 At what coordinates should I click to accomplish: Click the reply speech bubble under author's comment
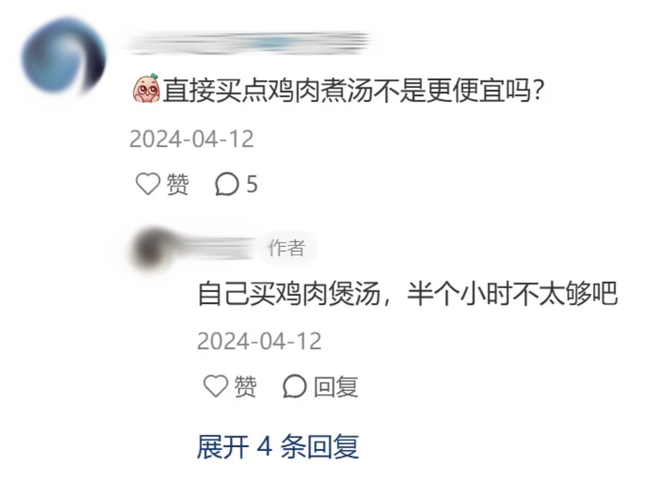click(x=294, y=386)
